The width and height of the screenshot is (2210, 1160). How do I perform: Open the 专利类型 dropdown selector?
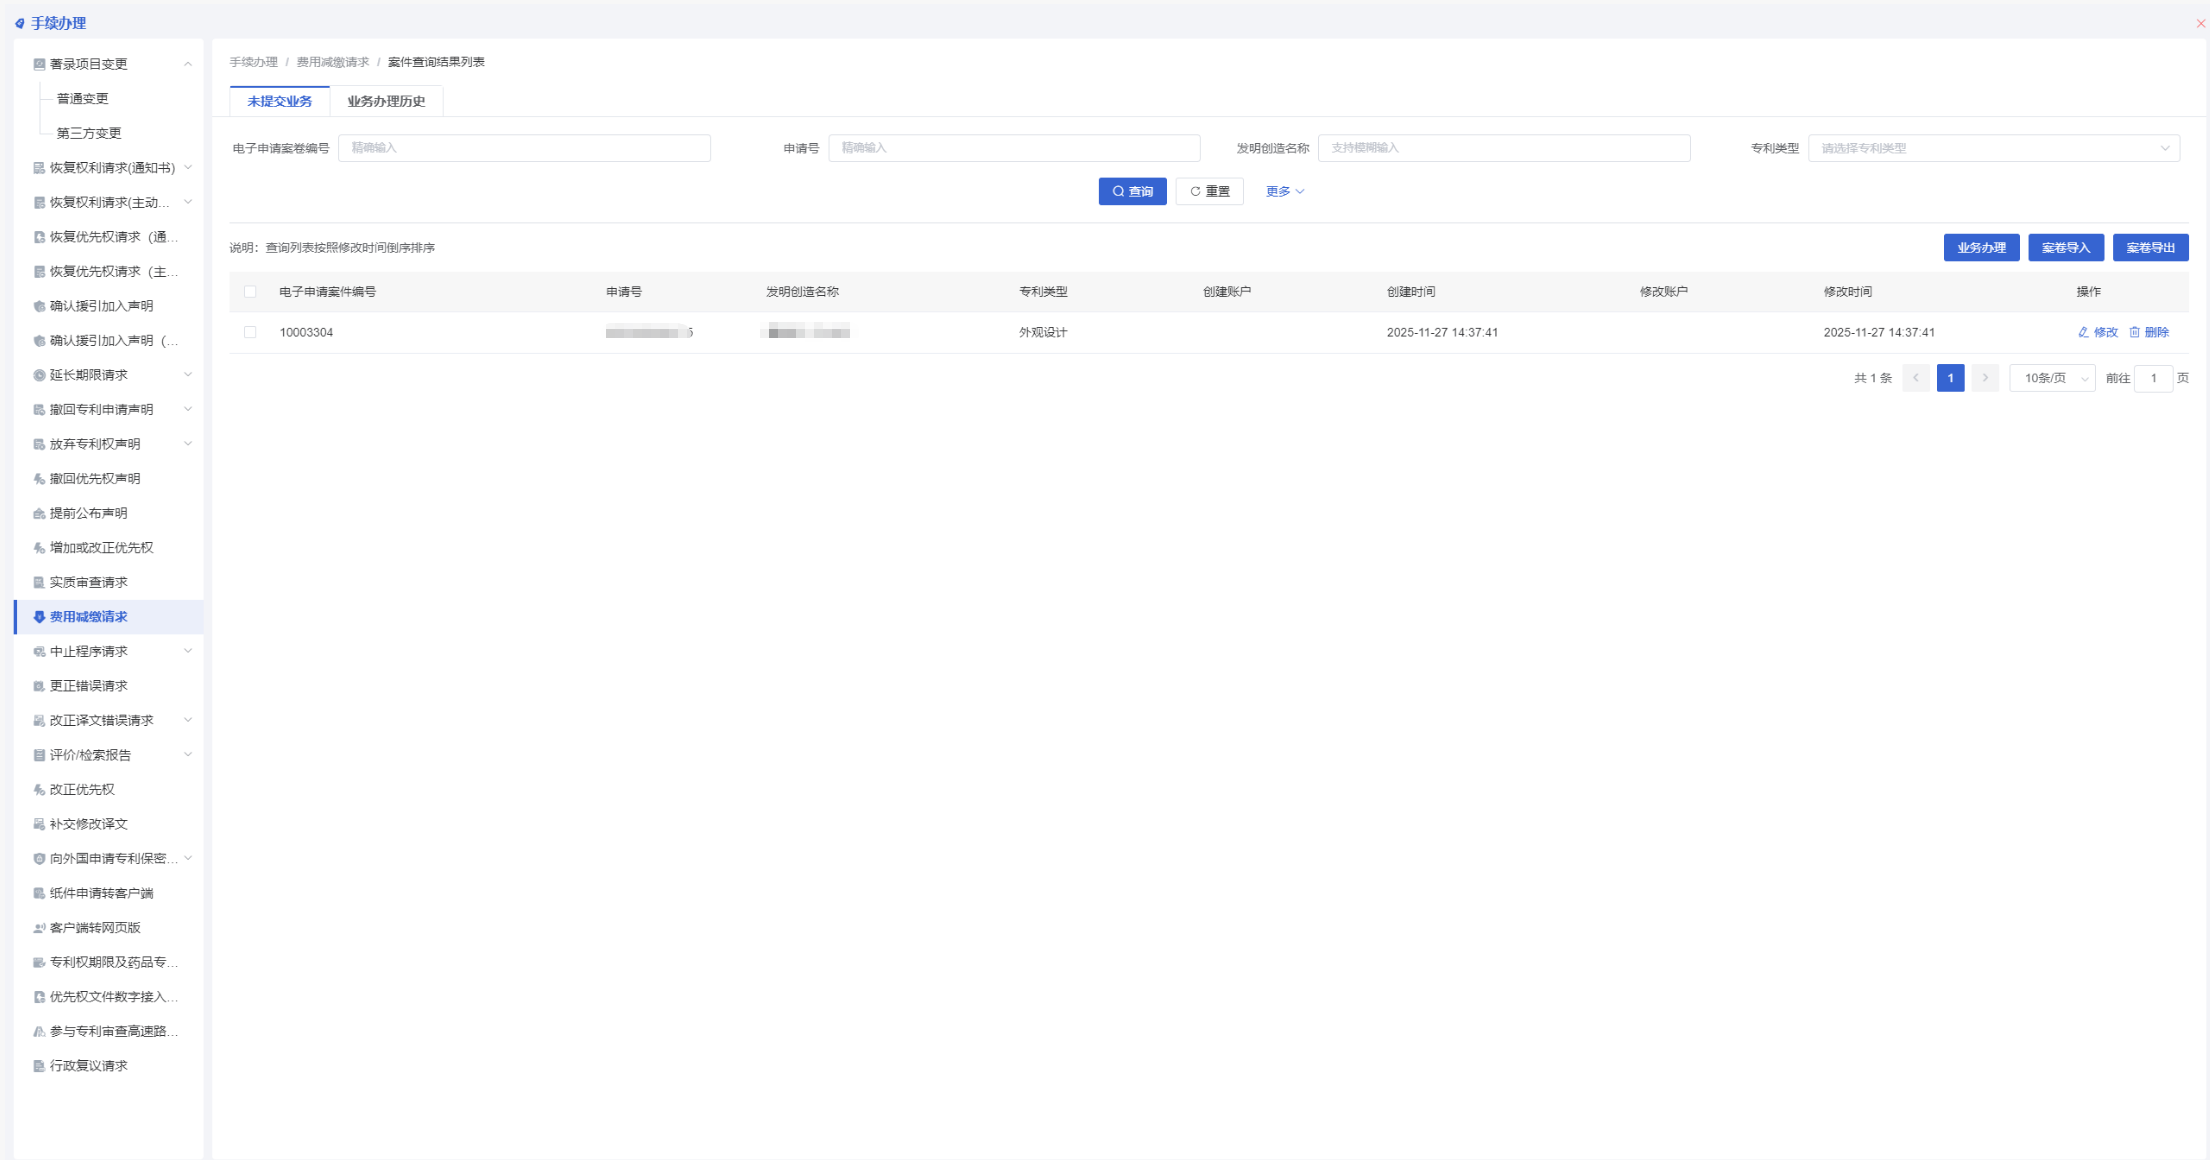click(1993, 148)
